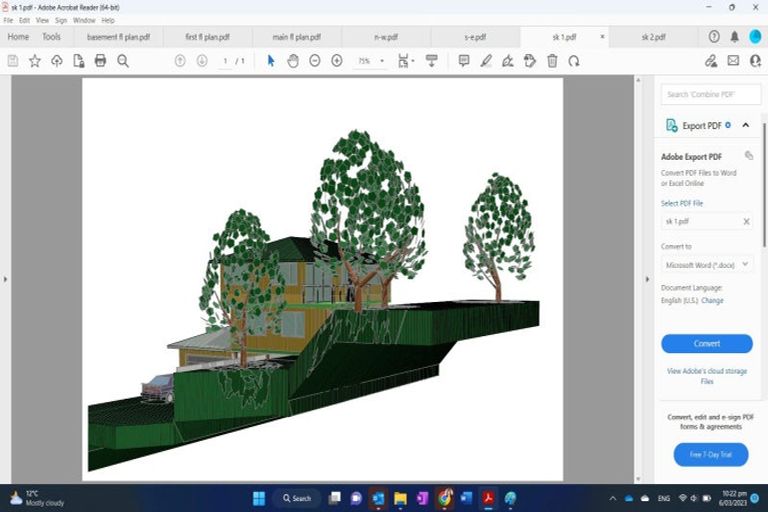Click the print icon in the toolbar
Viewport: 768px width, 512px height.
click(x=100, y=61)
